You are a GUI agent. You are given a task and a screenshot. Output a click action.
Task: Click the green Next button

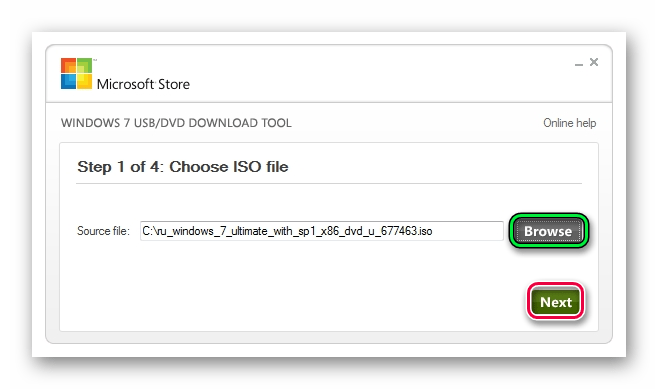[556, 302]
